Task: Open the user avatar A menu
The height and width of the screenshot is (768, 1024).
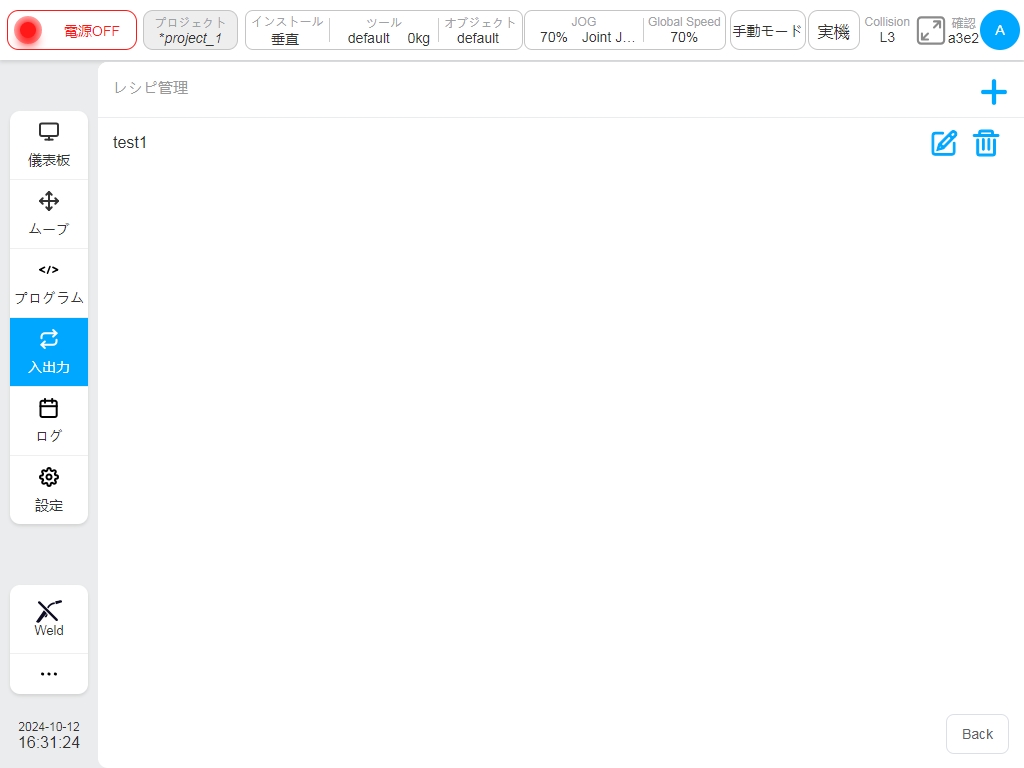Action: [x=999, y=30]
